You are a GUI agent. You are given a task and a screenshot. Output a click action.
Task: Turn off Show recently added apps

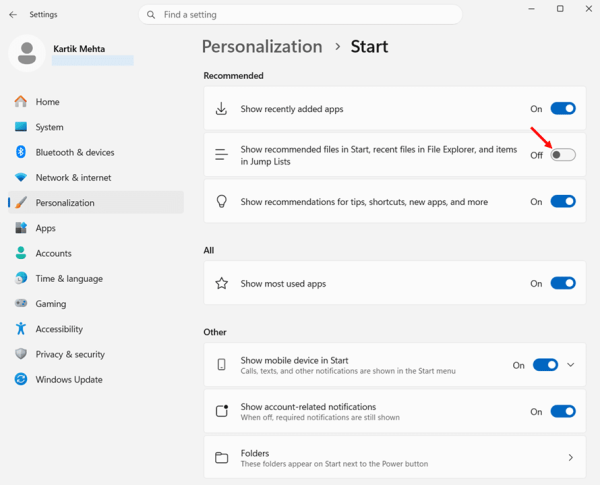click(x=562, y=109)
